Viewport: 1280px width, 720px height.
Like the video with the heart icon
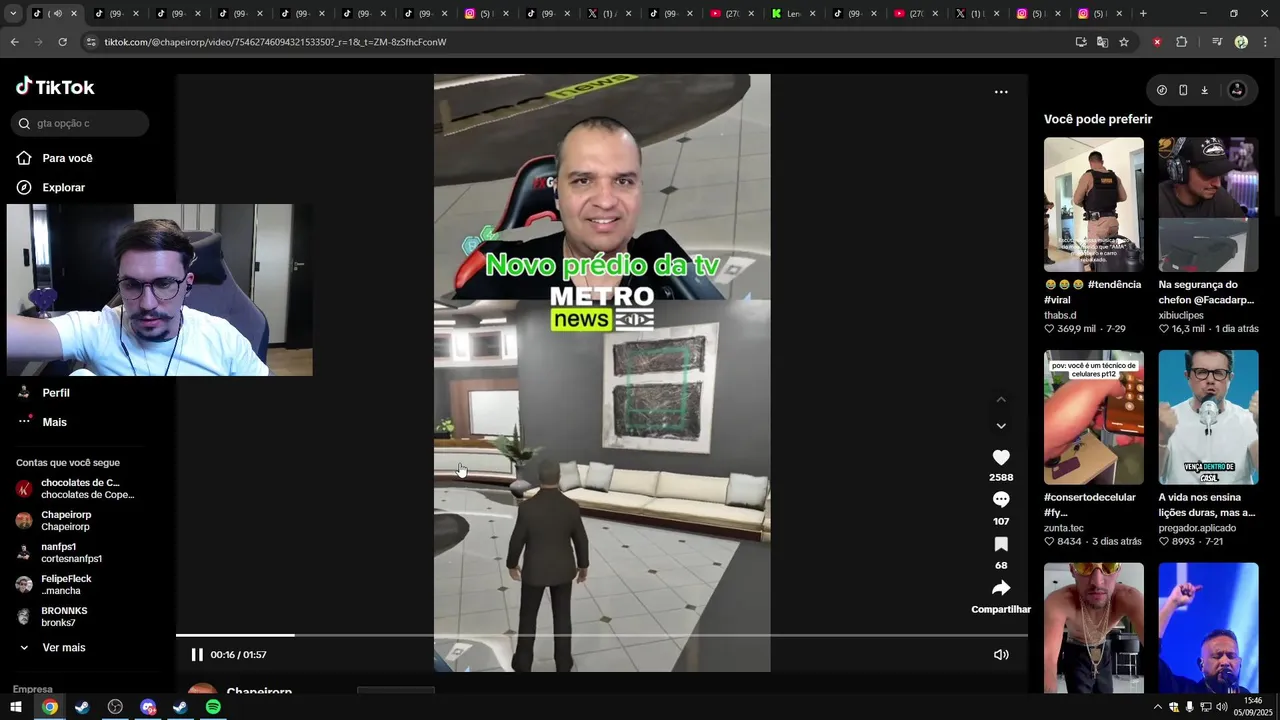pos(1001,457)
